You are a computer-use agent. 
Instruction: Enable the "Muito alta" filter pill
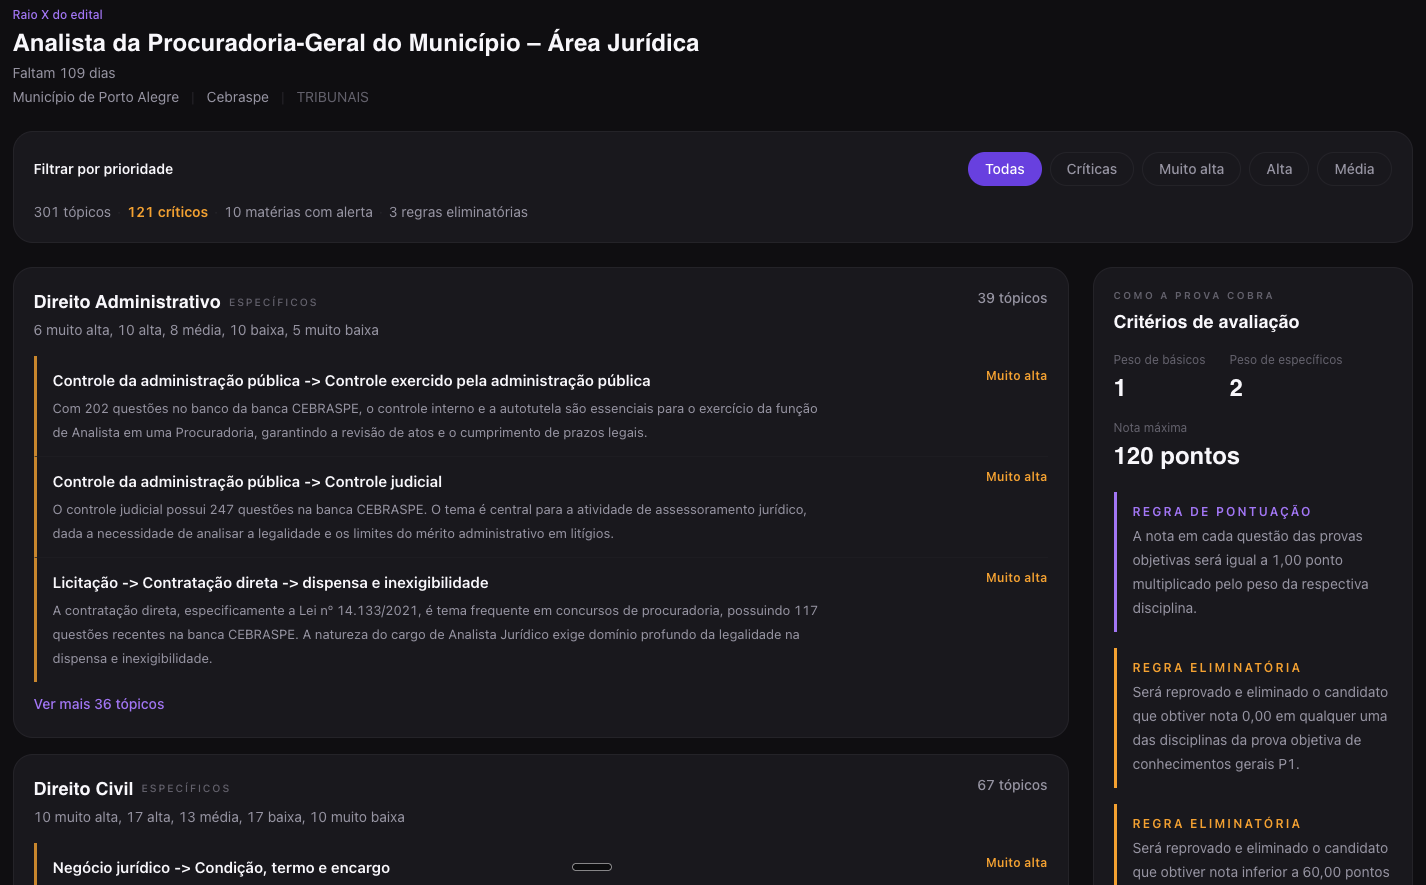[x=1191, y=169]
